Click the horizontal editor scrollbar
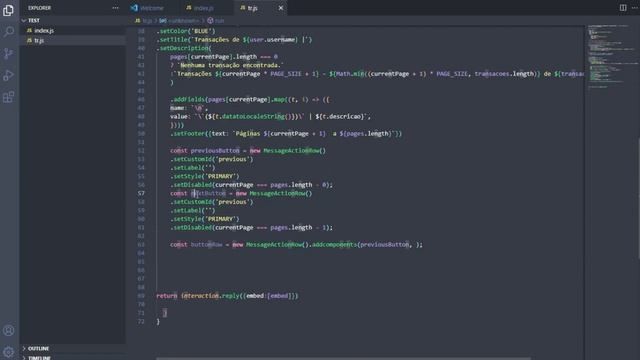The height and width of the screenshot is (360, 640). click(343, 358)
